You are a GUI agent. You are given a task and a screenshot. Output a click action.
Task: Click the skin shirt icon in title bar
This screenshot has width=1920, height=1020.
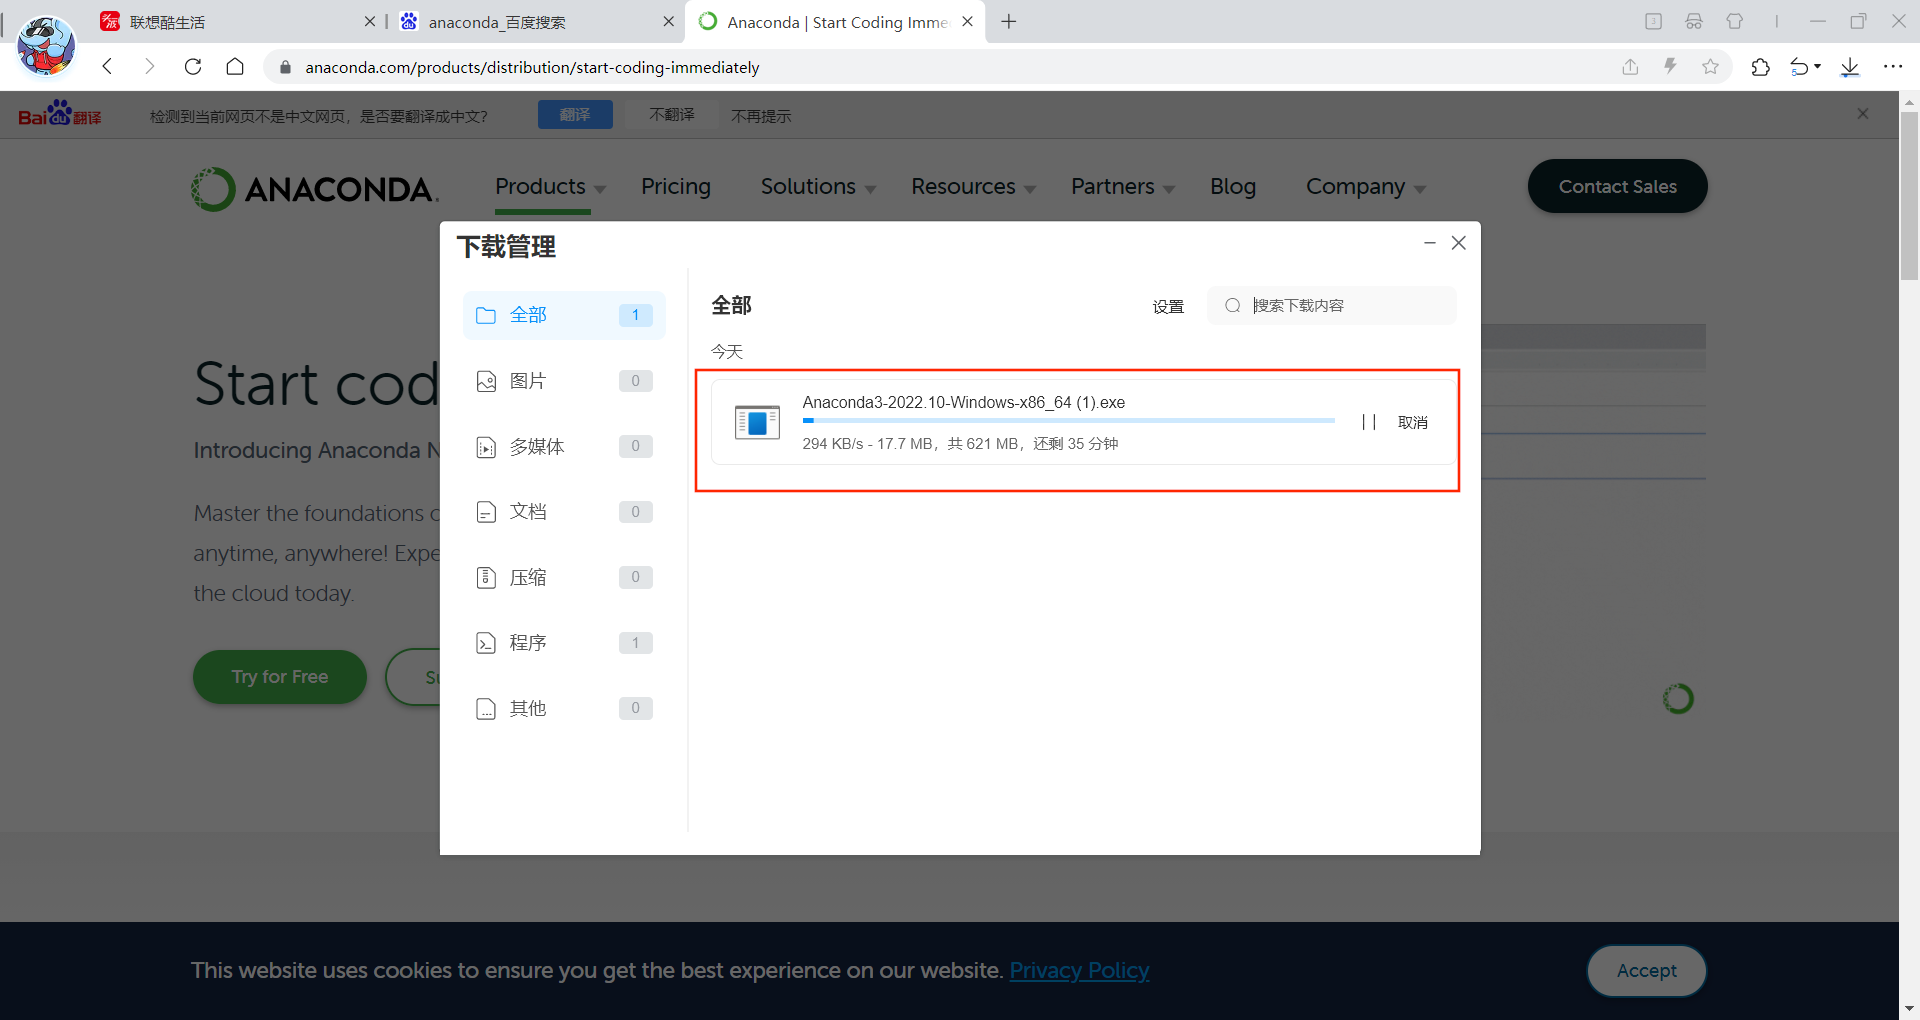coord(1735,21)
